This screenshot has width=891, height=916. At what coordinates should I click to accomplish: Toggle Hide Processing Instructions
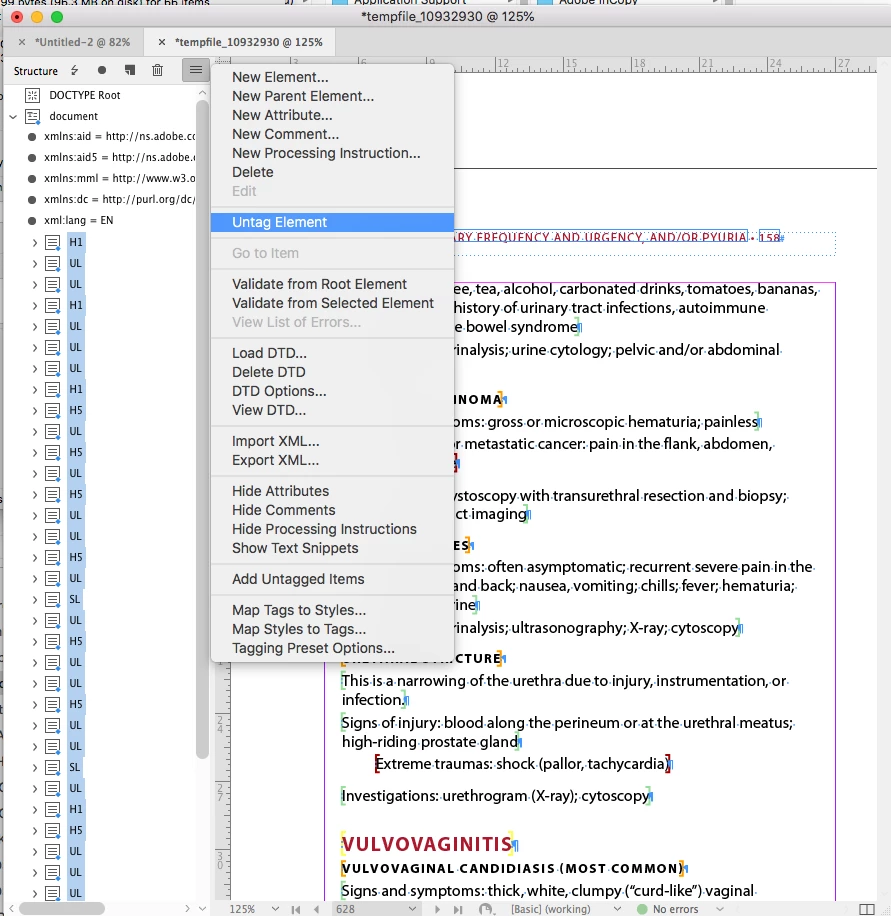pos(324,529)
